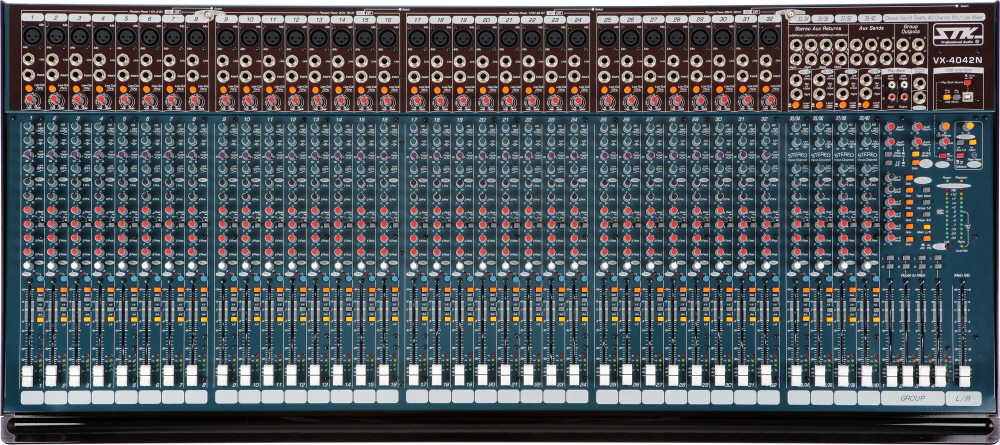
Task: Grab the channel 10 fader cap
Action: coord(245,376)
